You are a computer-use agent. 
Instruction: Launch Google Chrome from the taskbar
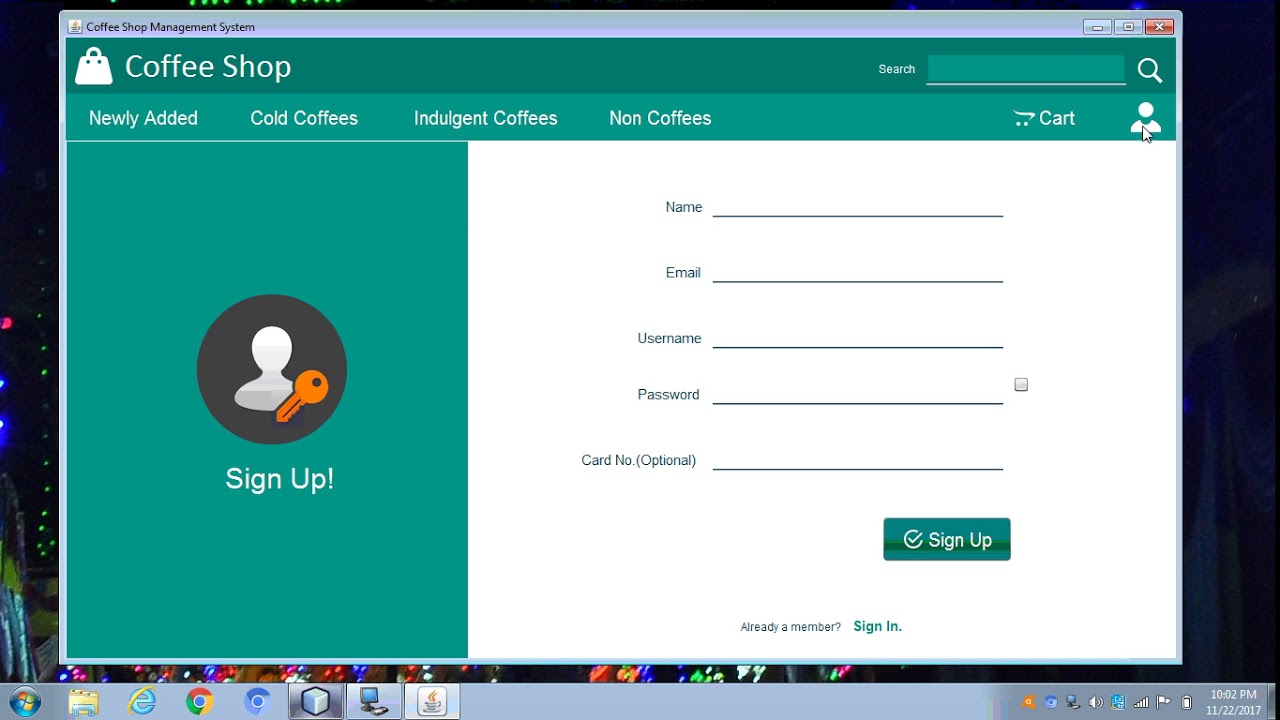click(200, 703)
